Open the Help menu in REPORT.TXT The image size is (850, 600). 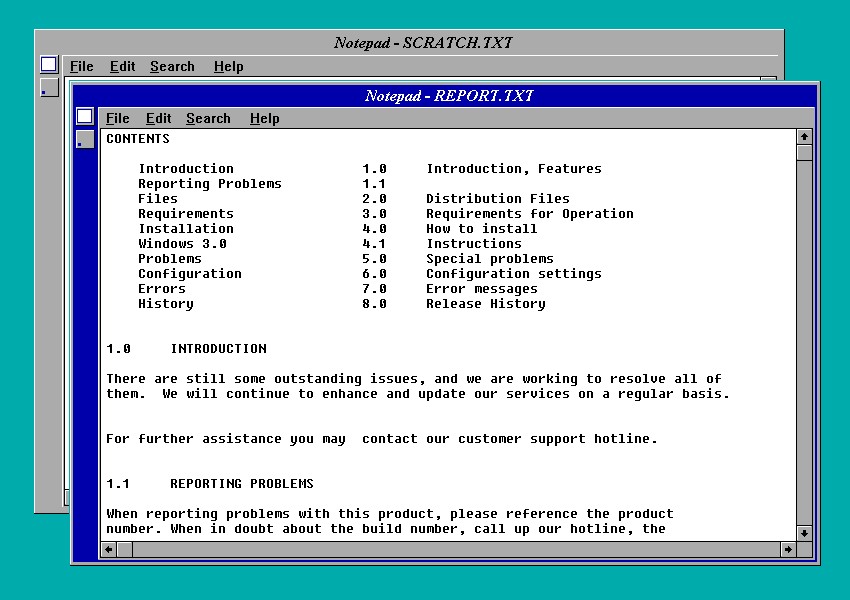[x=264, y=118]
